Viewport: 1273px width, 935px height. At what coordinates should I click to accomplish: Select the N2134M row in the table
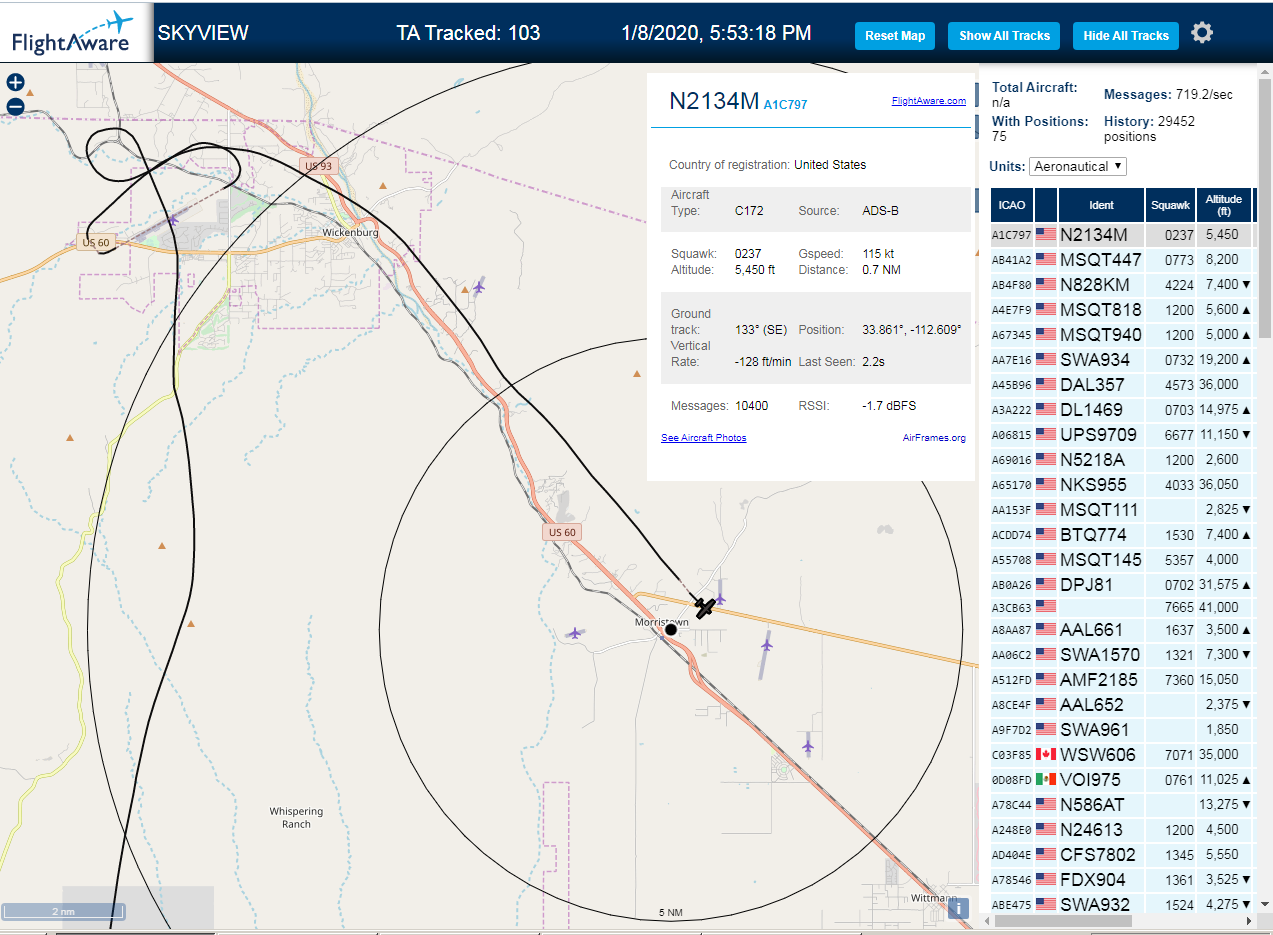1123,235
